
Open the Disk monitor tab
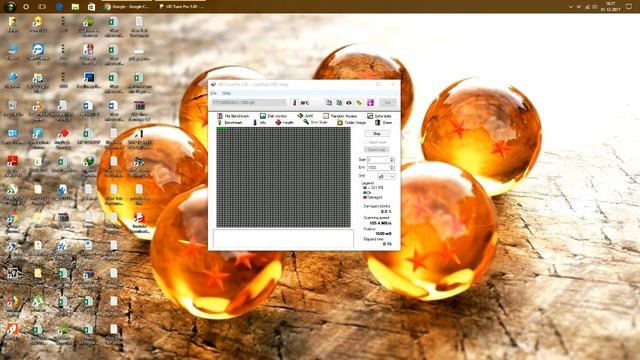tap(273, 116)
